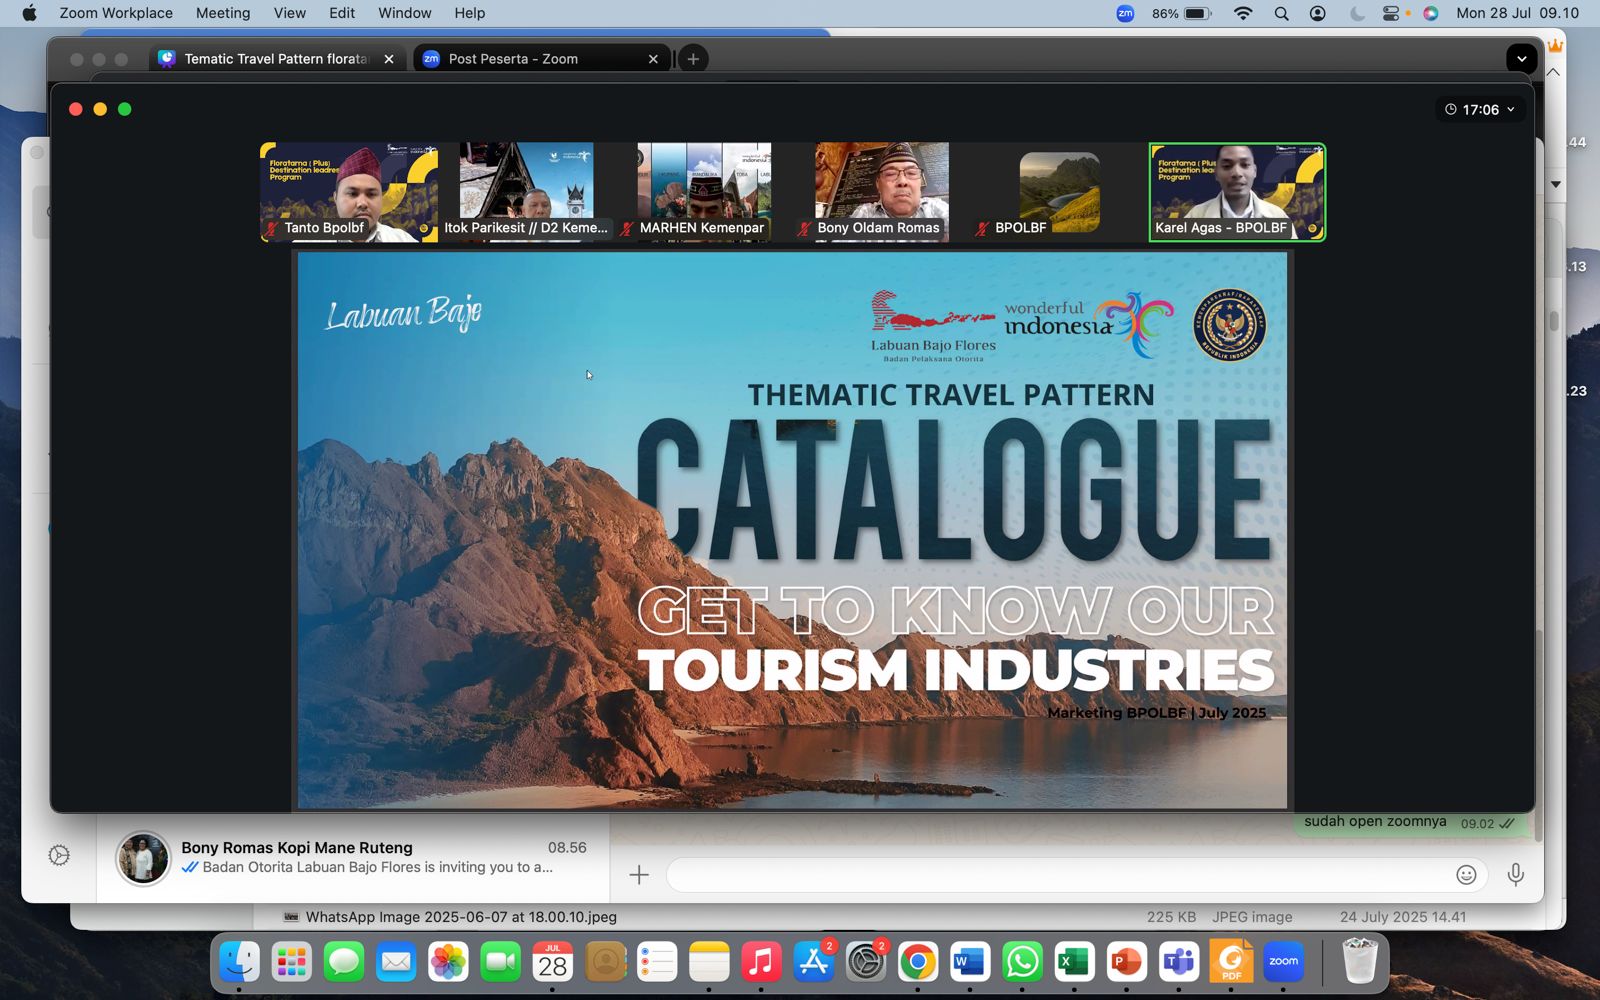Screen dimensions: 1600x1000
Task: Click the Wi-Fi menu bar icon
Action: pyautogui.click(x=1243, y=13)
